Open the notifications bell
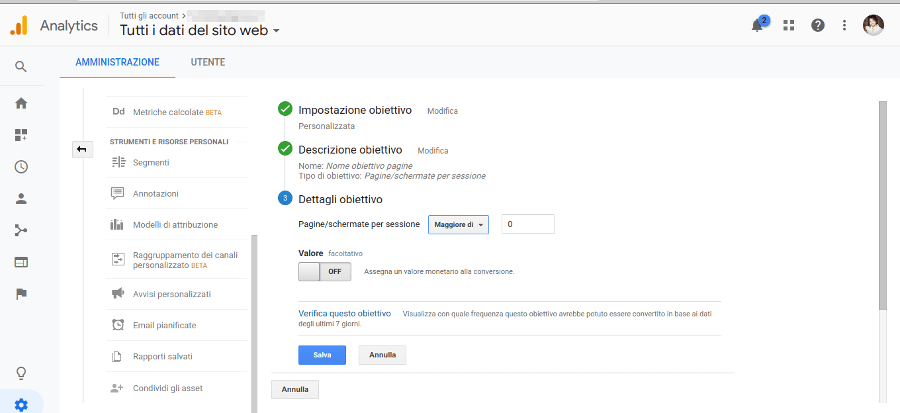 click(757, 25)
